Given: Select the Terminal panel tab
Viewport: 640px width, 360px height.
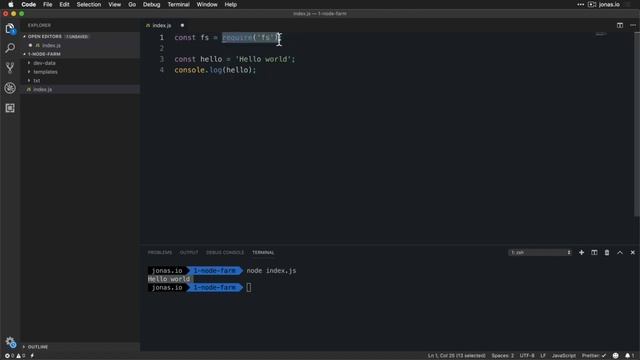Looking at the screenshot, I should [x=263, y=253].
